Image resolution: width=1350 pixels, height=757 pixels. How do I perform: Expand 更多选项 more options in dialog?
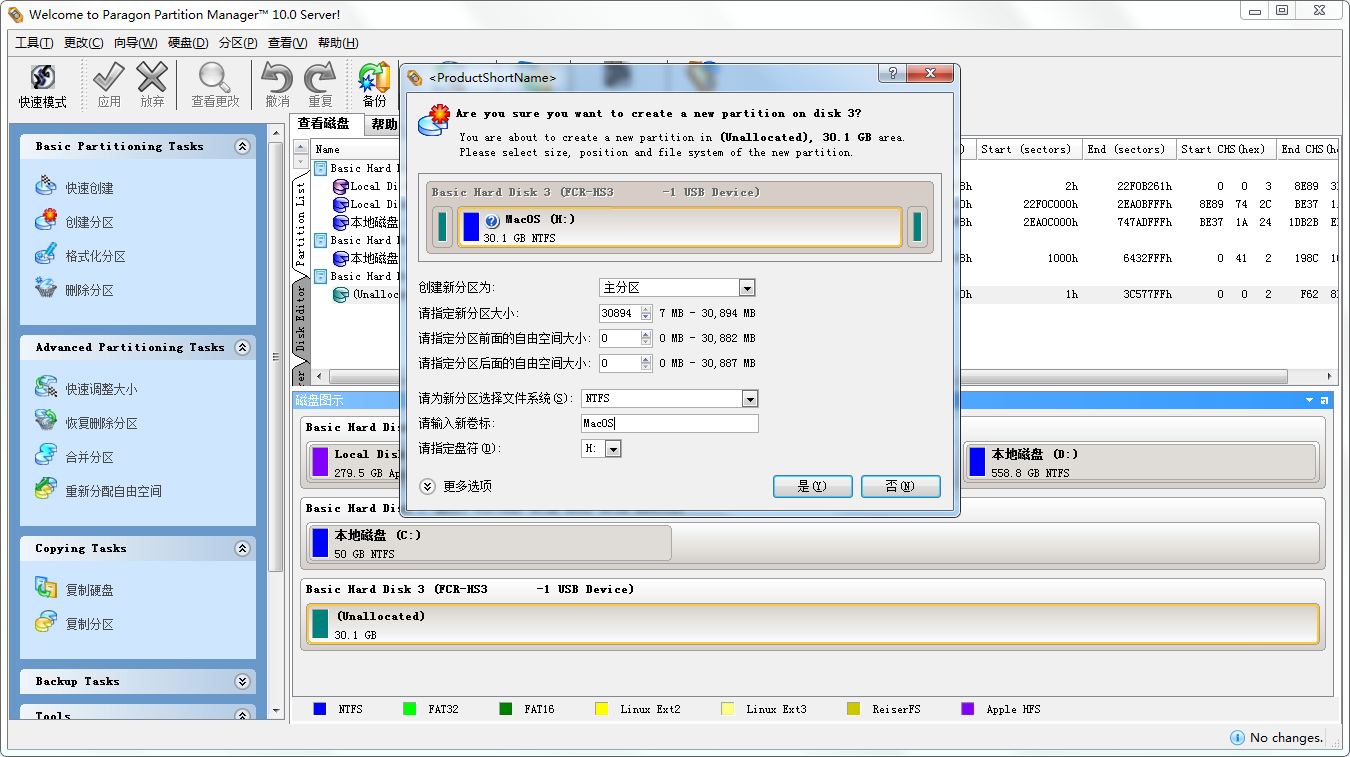click(428, 486)
